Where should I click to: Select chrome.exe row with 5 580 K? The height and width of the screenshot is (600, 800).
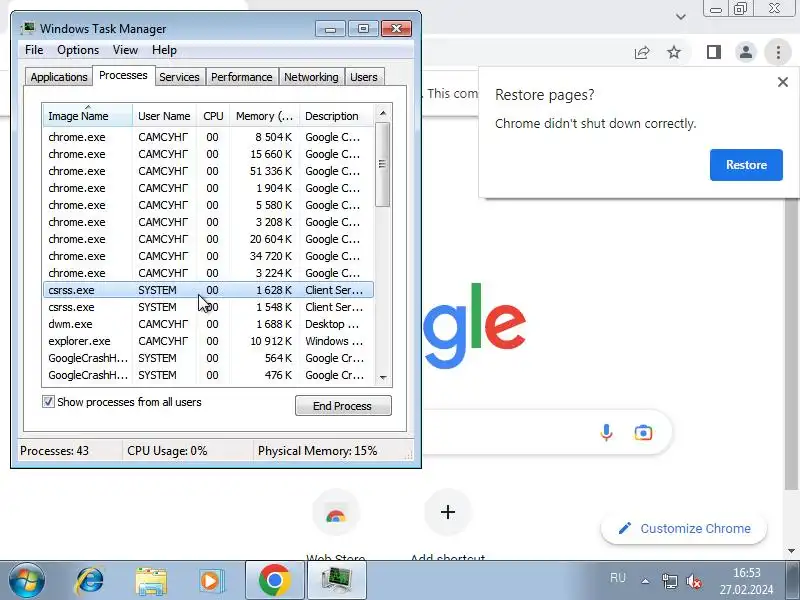[208, 205]
